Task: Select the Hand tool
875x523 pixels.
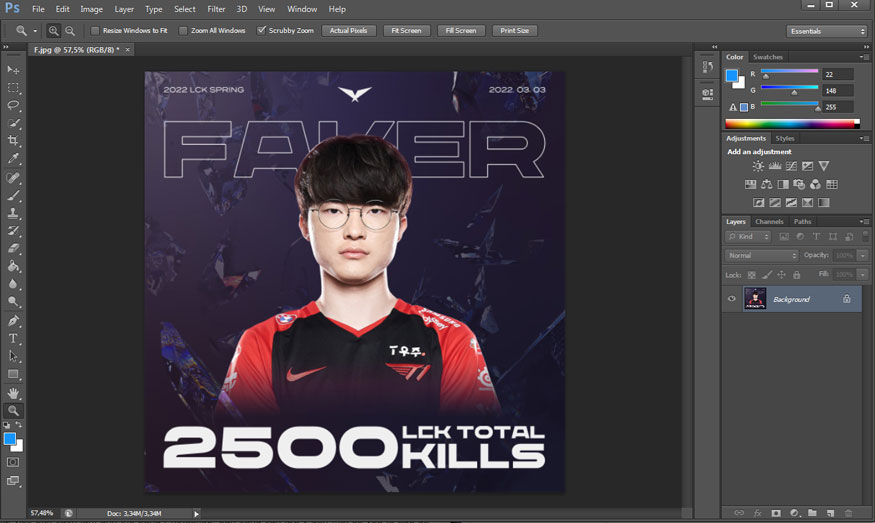Action: pos(13,393)
